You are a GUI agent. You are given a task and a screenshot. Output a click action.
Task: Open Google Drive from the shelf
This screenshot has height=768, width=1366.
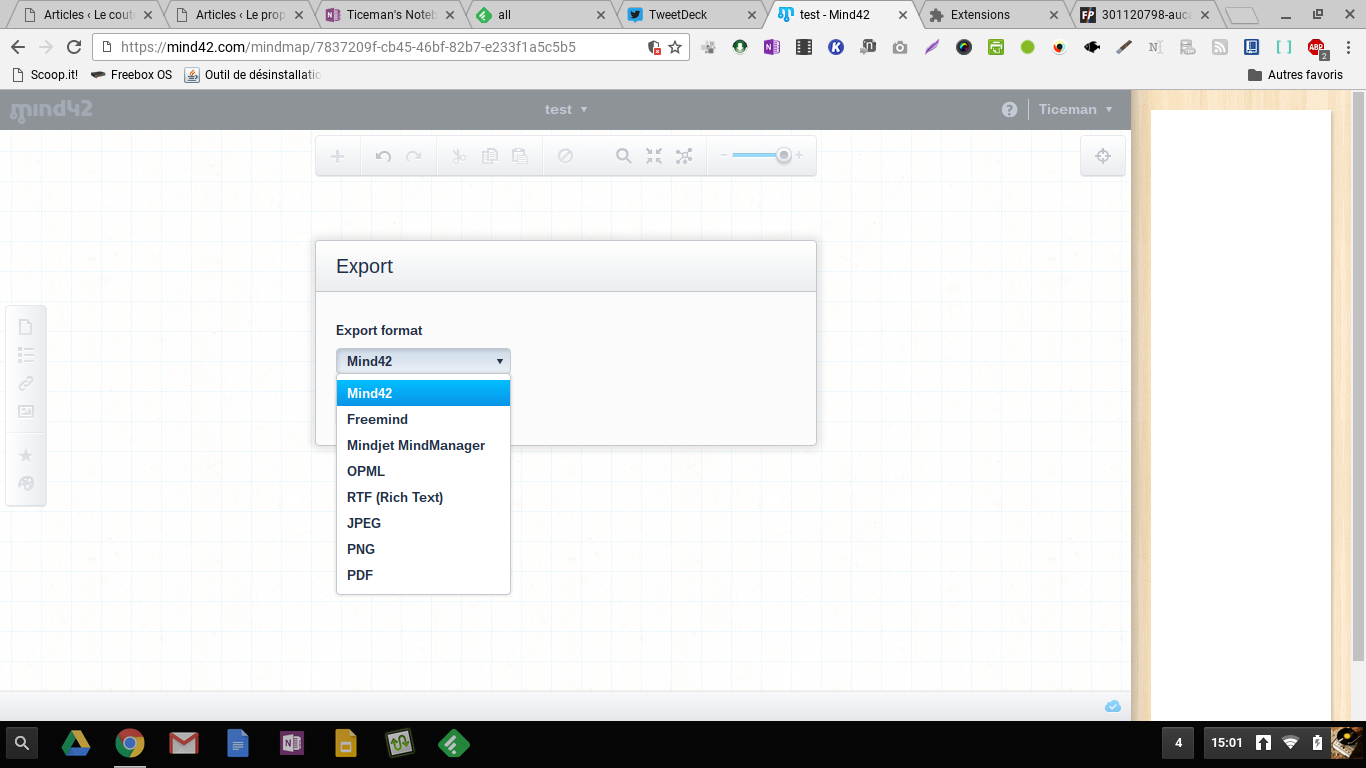pos(76,743)
